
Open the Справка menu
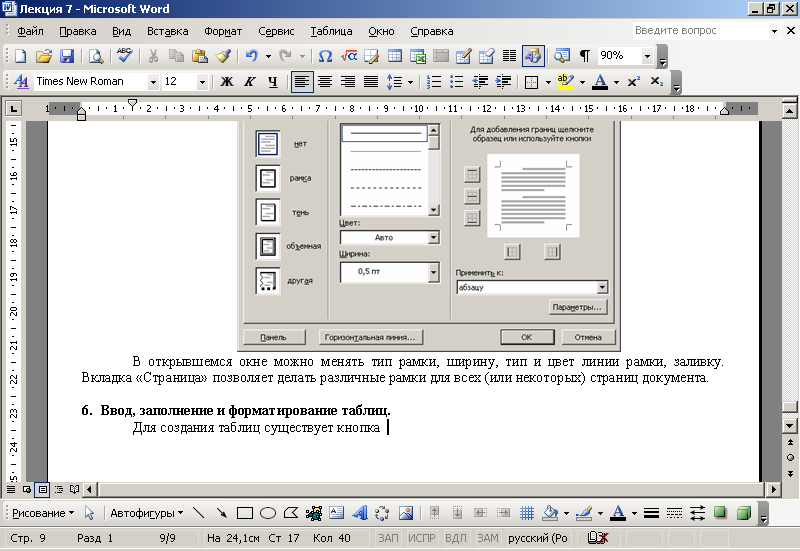(432, 31)
